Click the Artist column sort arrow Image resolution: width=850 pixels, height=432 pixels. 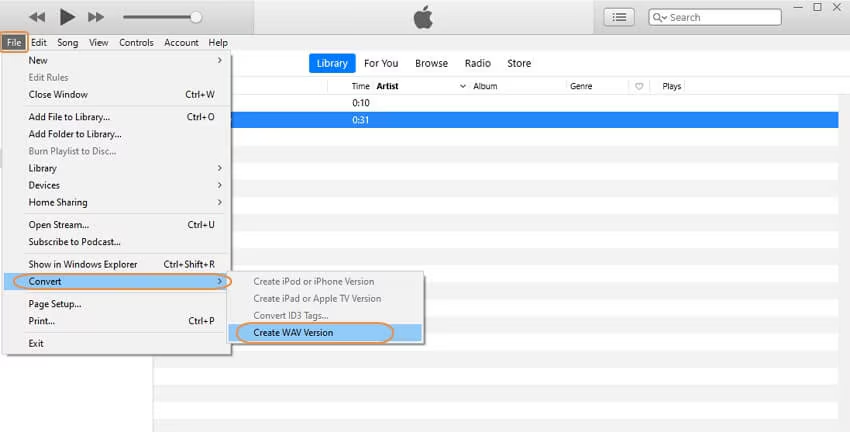coord(462,86)
